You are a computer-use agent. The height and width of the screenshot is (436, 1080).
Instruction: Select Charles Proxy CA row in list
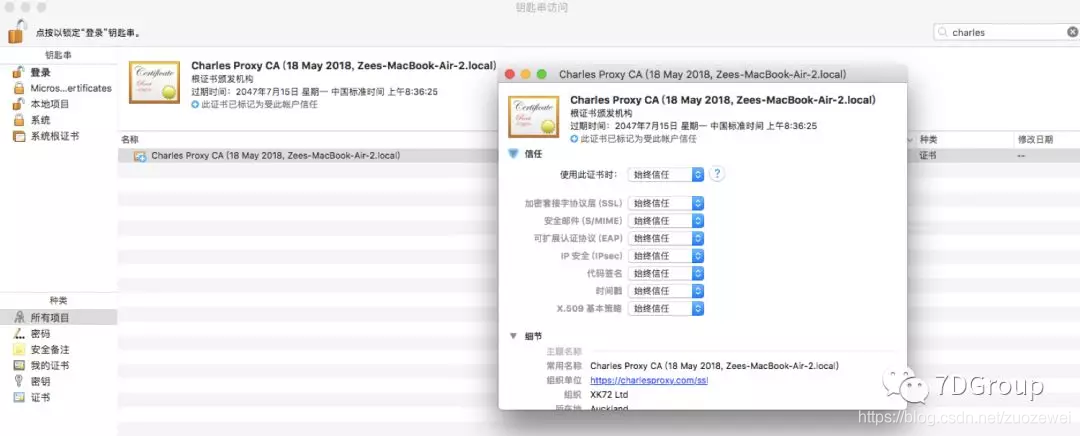coord(309,156)
